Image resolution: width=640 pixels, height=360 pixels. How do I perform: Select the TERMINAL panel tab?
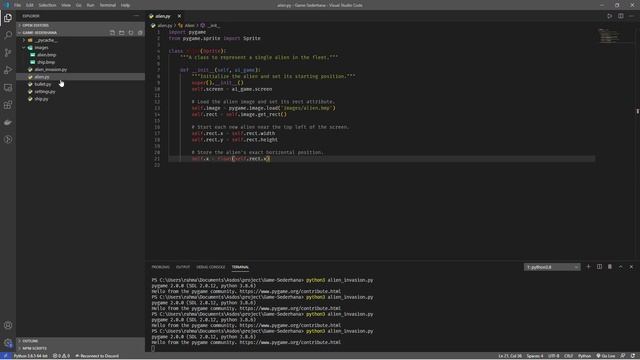240,267
